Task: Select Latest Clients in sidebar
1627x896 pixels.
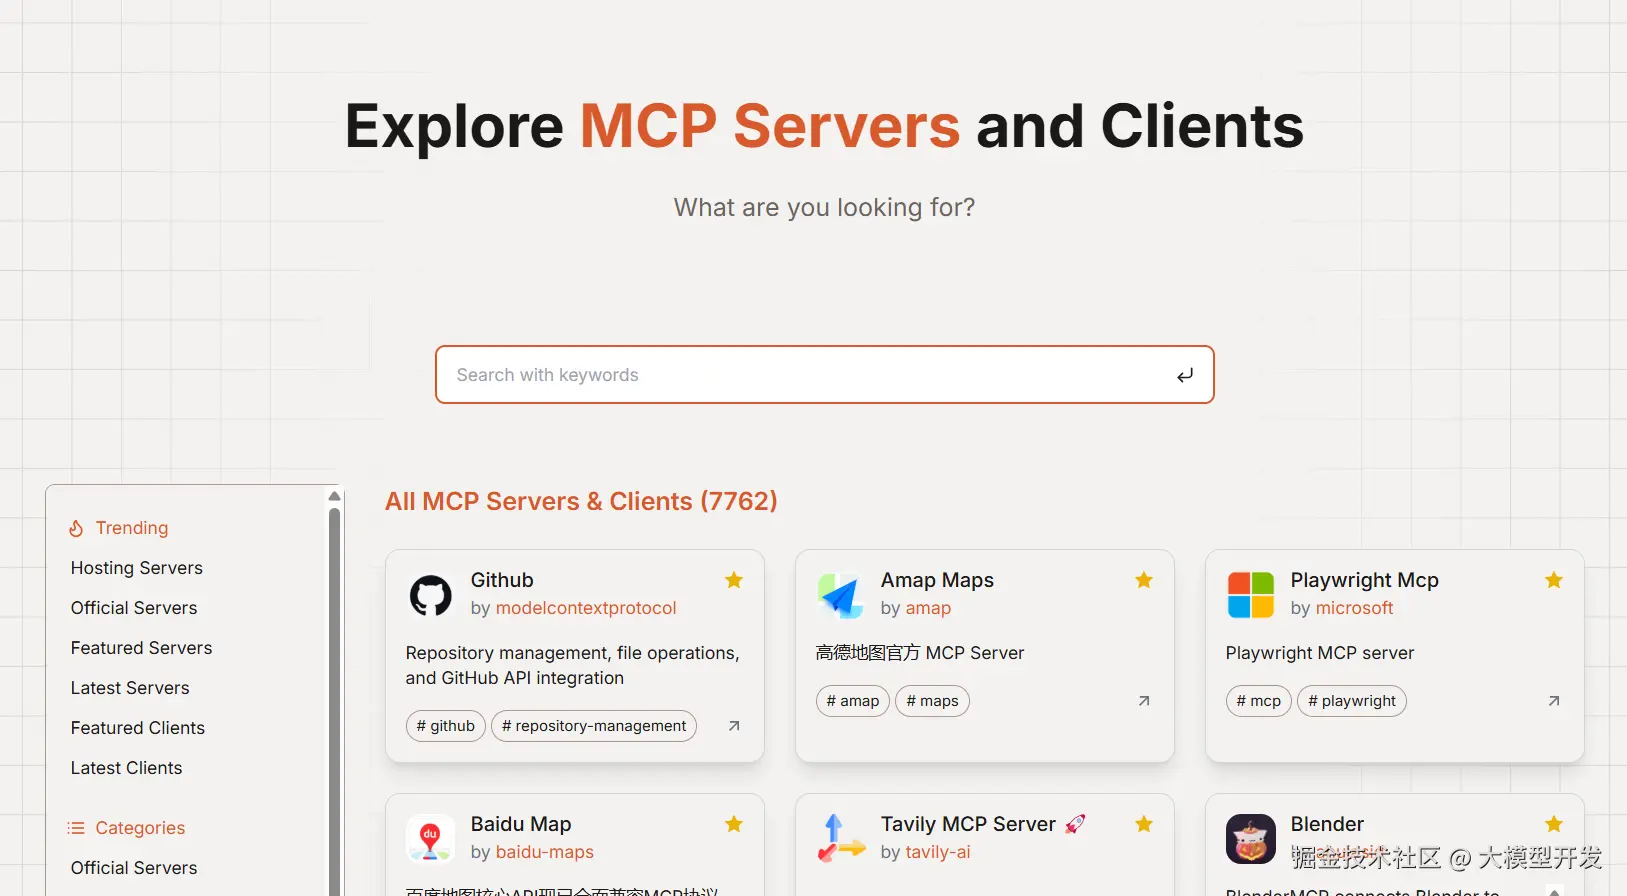Action: click(x=126, y=768)
